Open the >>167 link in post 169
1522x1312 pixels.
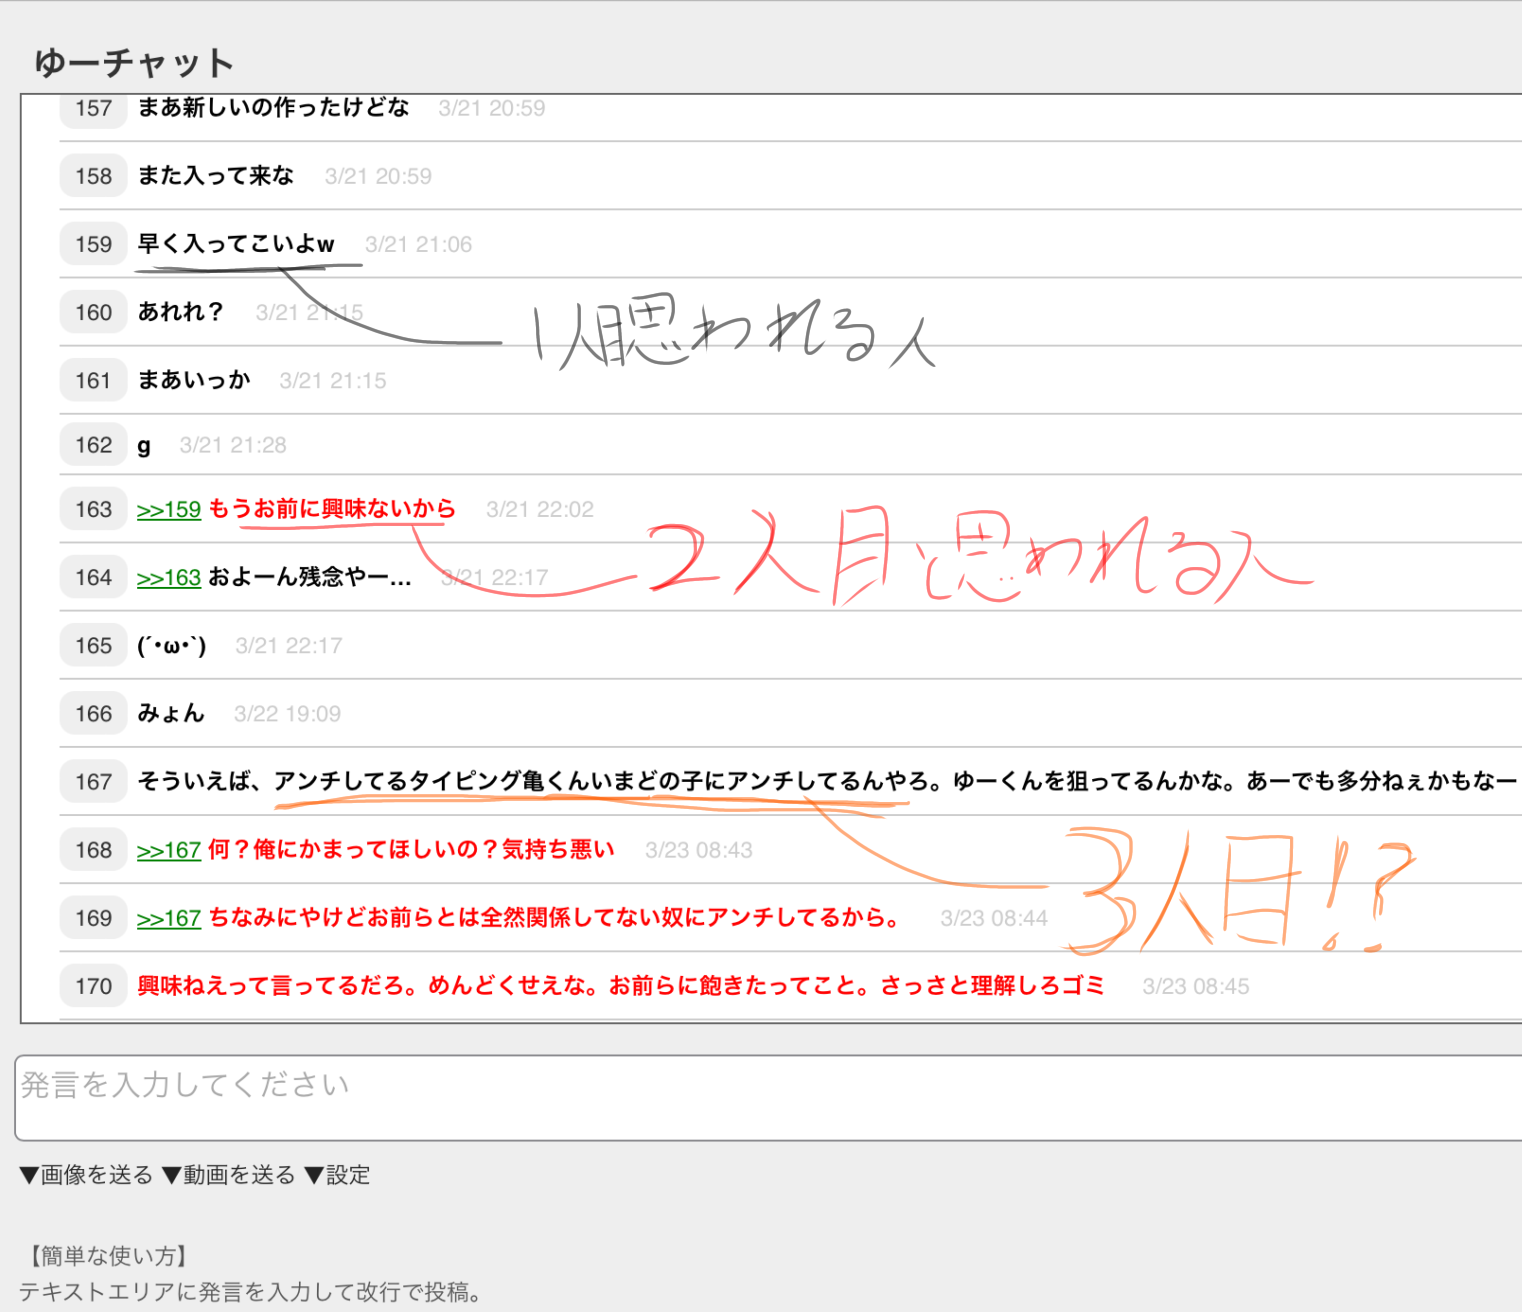point(169,918)
